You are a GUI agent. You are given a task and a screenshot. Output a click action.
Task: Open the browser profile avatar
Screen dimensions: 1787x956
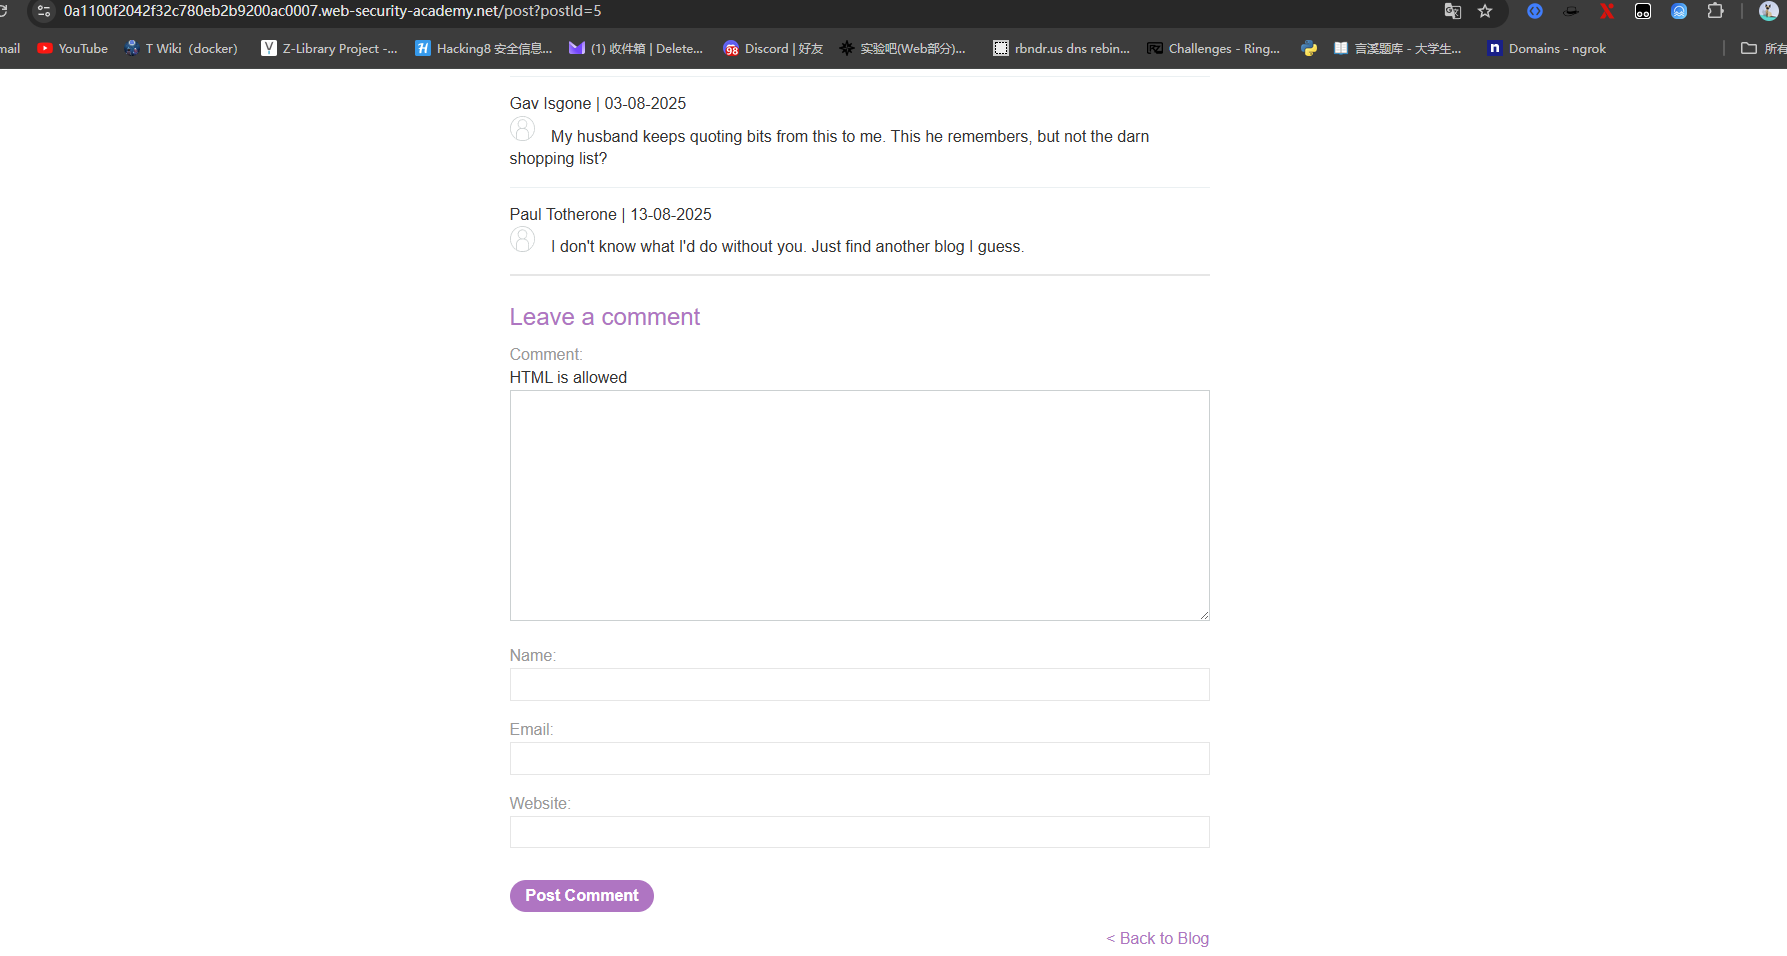tap(1768, 11)
